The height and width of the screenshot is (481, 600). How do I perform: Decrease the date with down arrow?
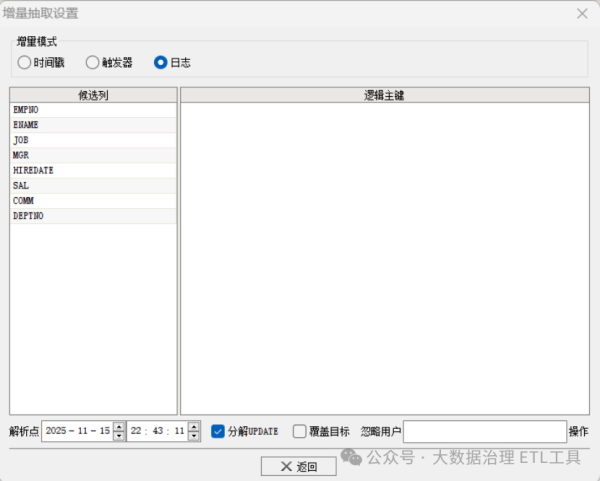click(119, 436)
